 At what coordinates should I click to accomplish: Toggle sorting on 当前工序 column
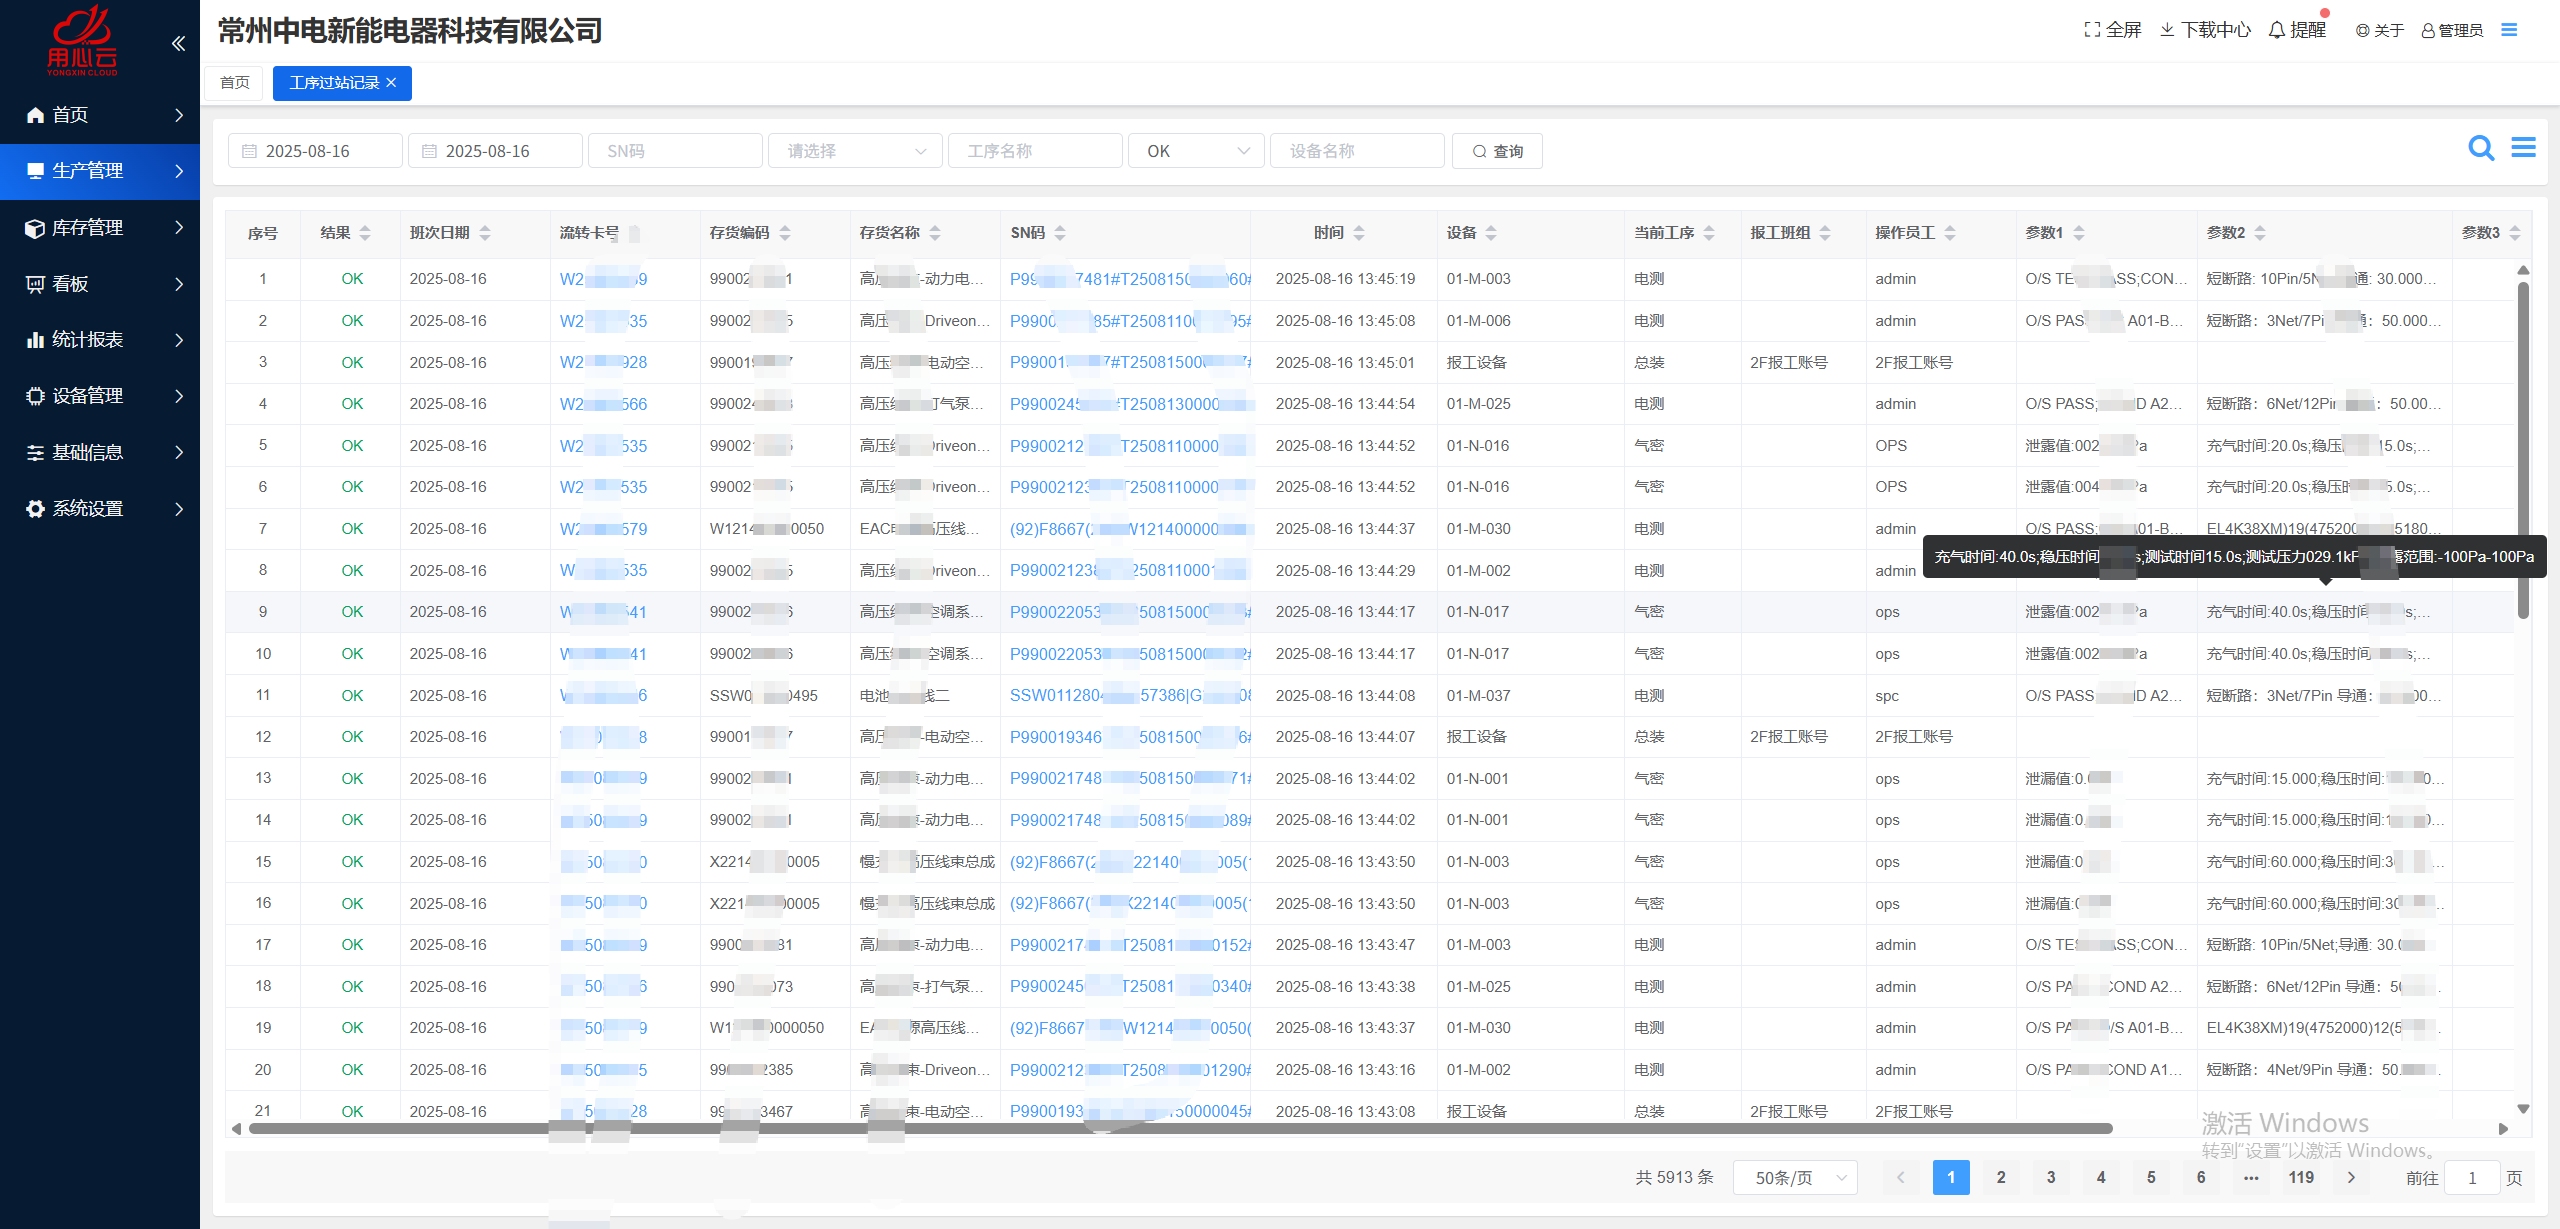pyautogui.click(x=1709, y=233)
